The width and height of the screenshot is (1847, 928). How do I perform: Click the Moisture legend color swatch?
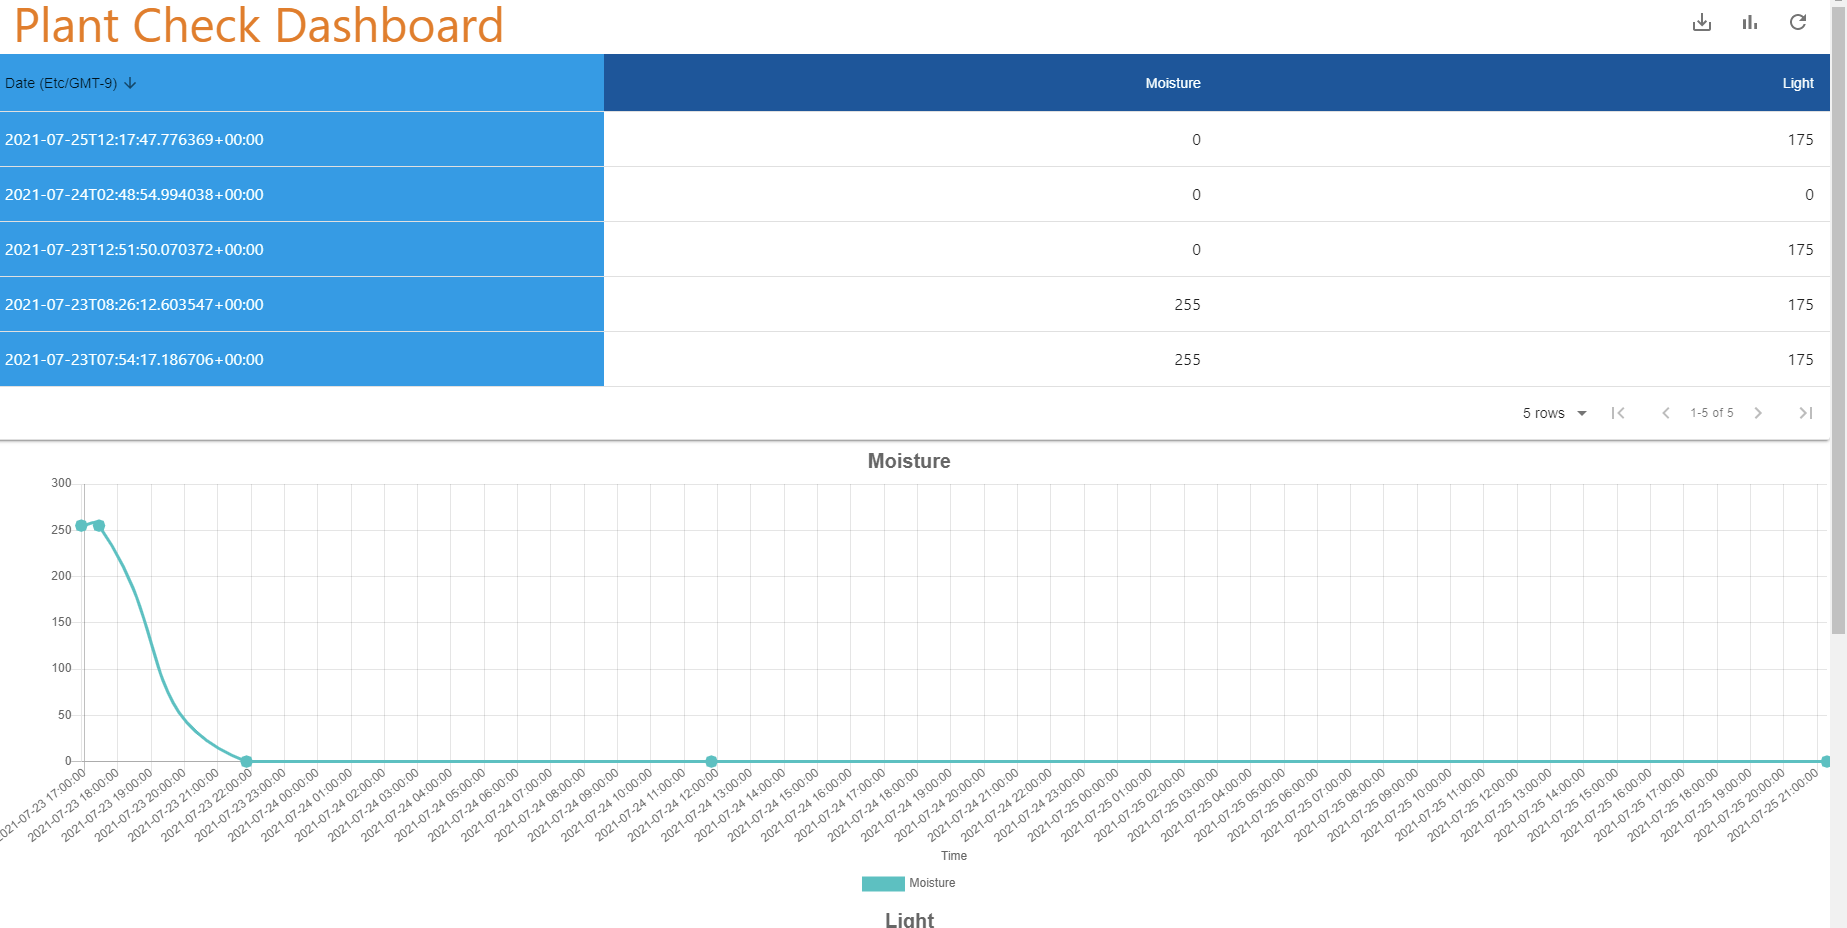(882, 883)
